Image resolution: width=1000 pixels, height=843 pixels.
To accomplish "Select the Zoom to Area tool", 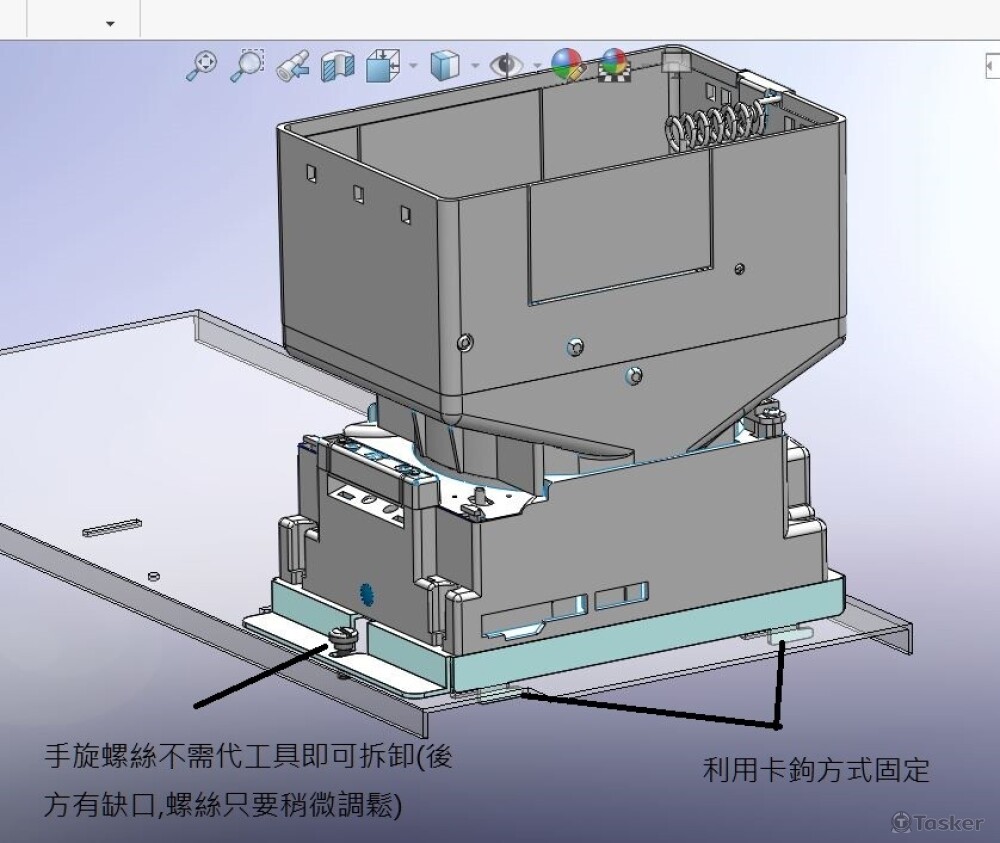I will (x=248, y=65).
